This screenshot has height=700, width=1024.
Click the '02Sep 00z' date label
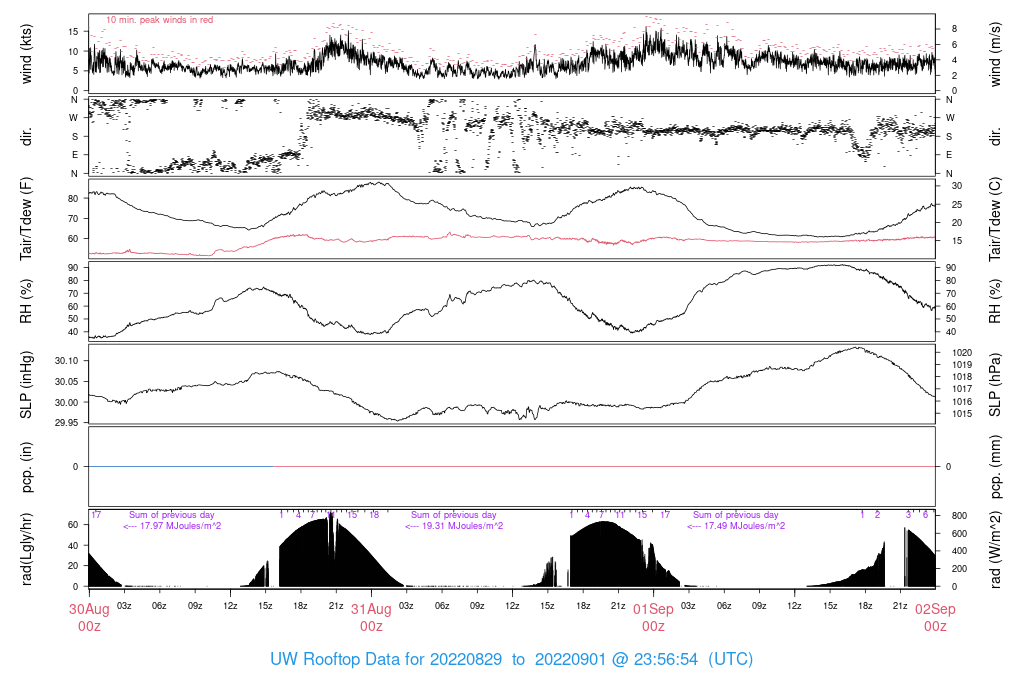click(x=935, y=618)
